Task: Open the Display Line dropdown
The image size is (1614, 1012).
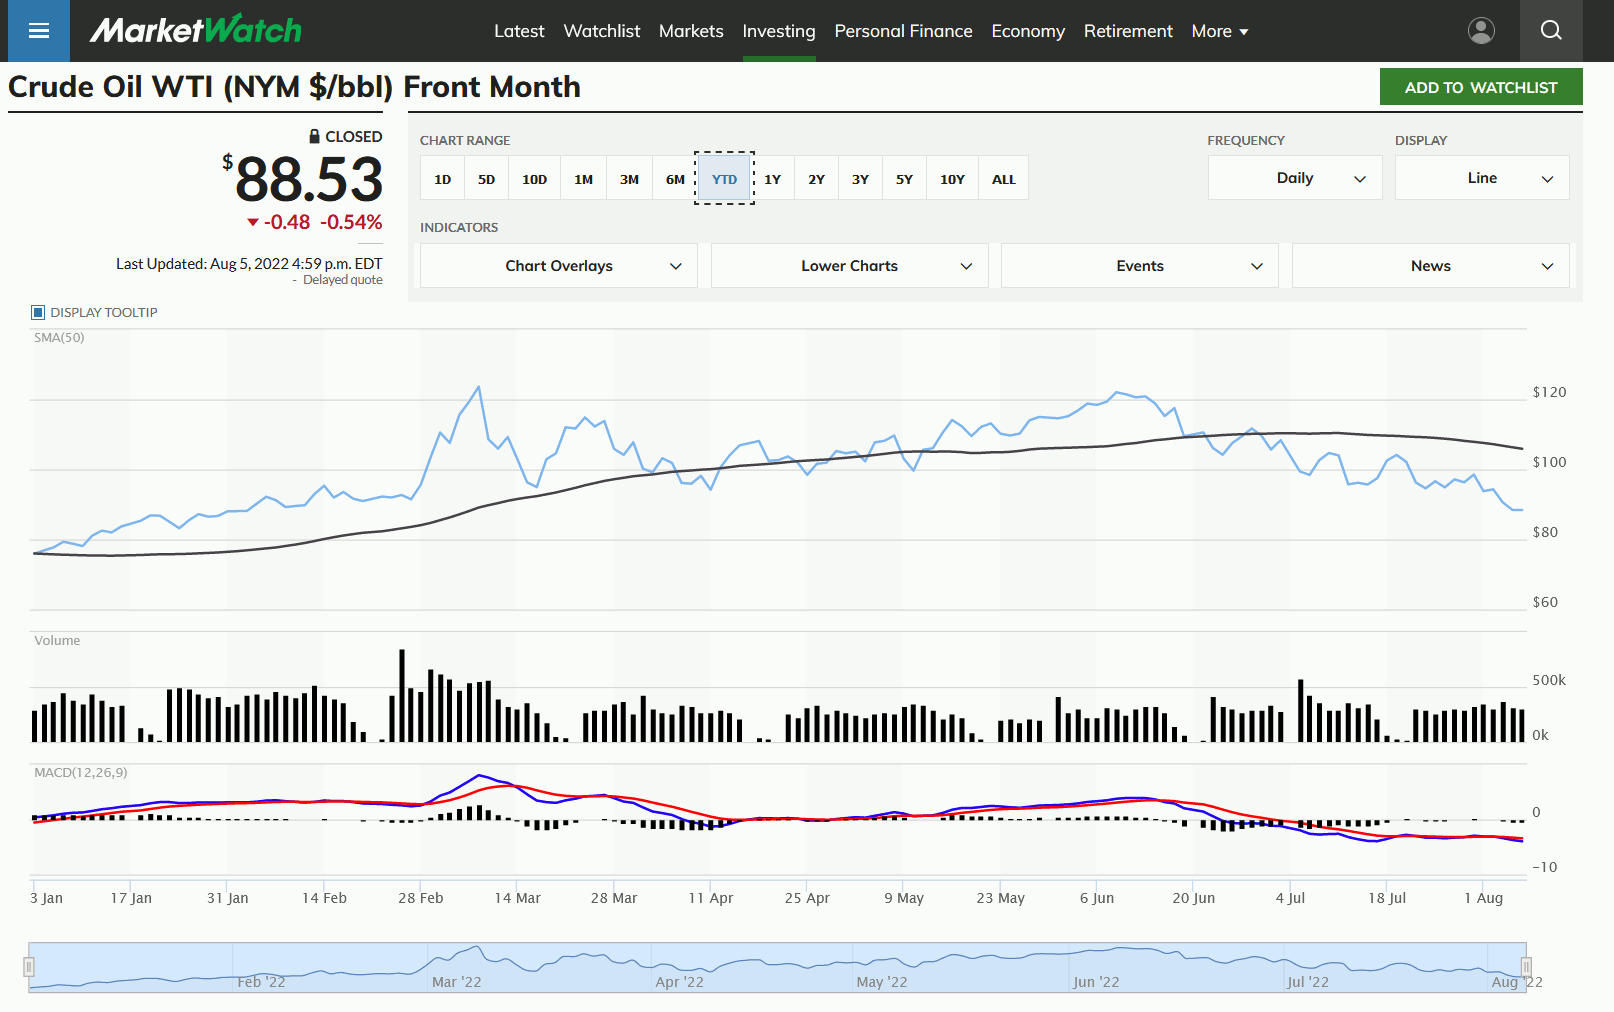Action: tap(1482, 178)
